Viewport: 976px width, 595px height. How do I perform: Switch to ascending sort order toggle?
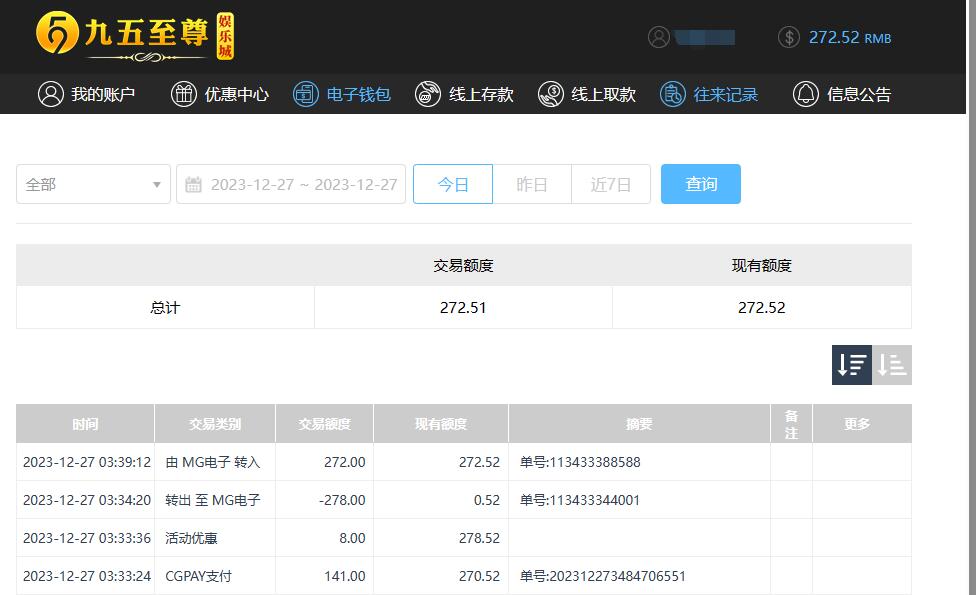(892, 365)
